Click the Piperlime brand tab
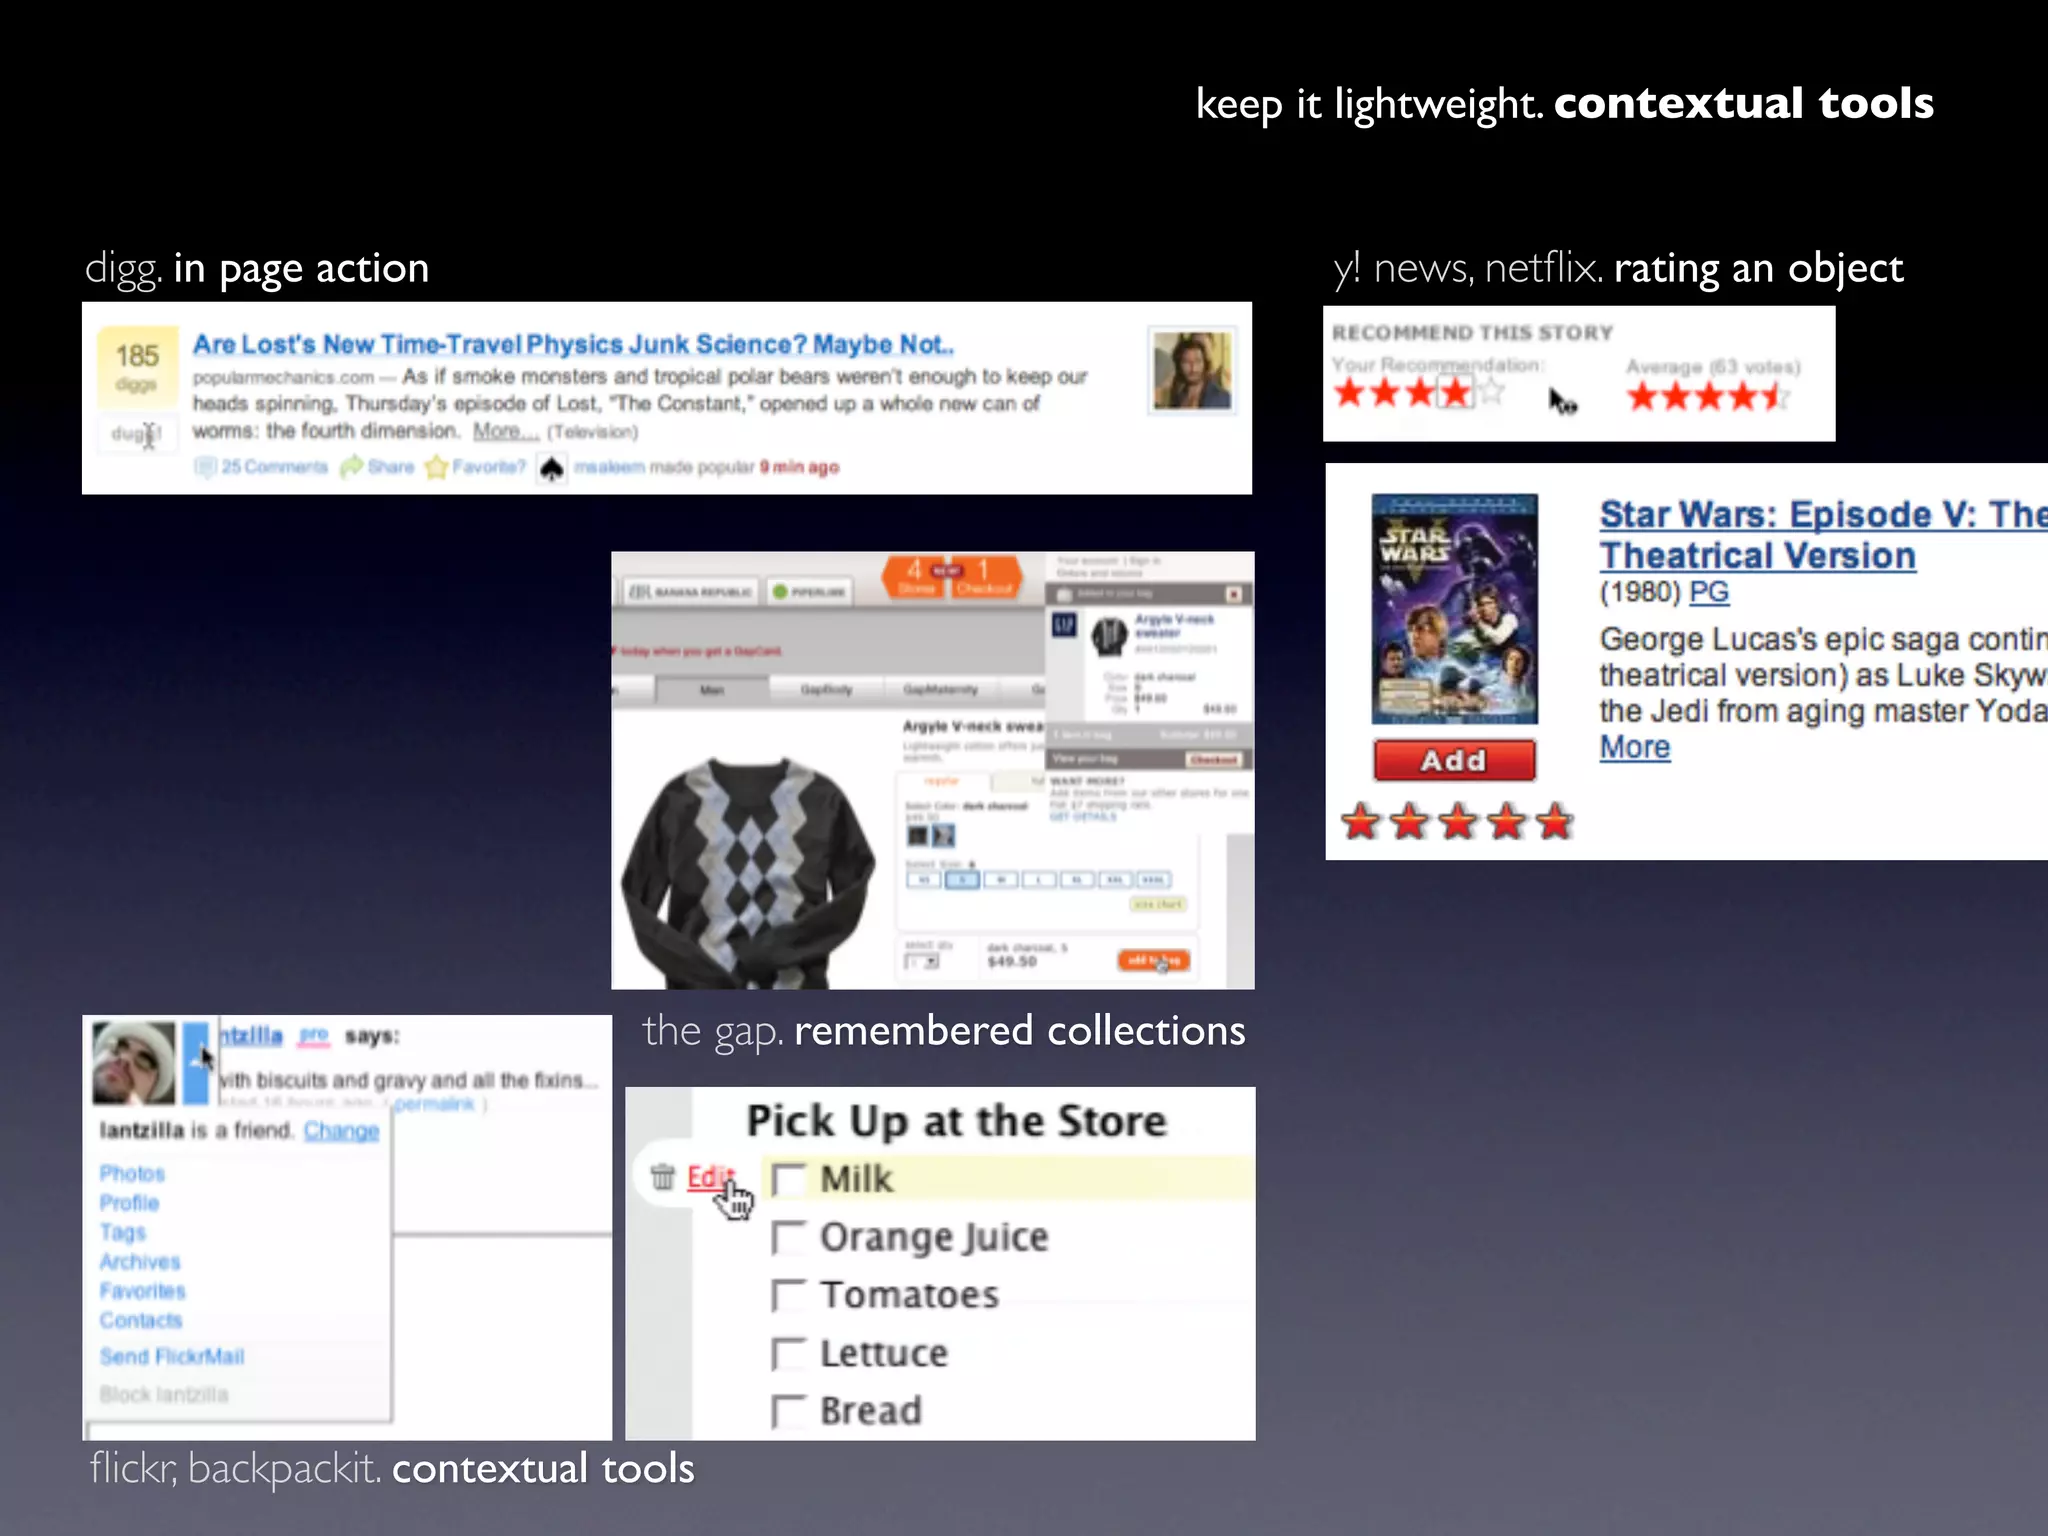Image resolution: width=2048 pixels, height=1536 pixels. coord(810,592)
